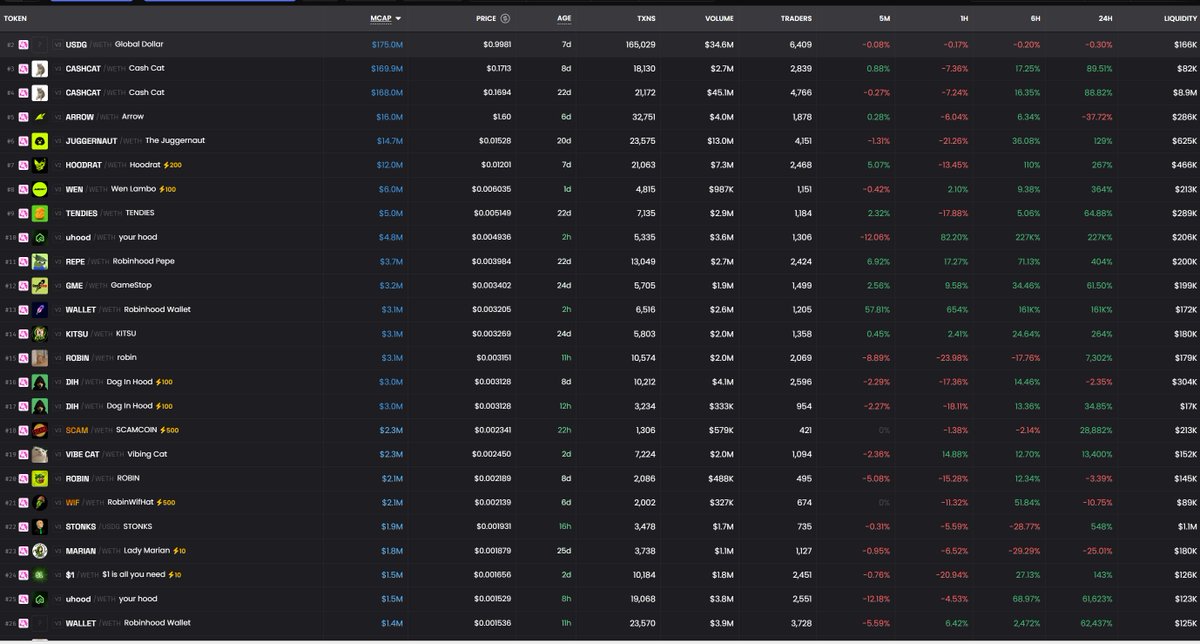The height and width of the screenshot is (644, 1200).
Task: Open the MARIAN Lady Marian logo
Action: pos(39,550)
